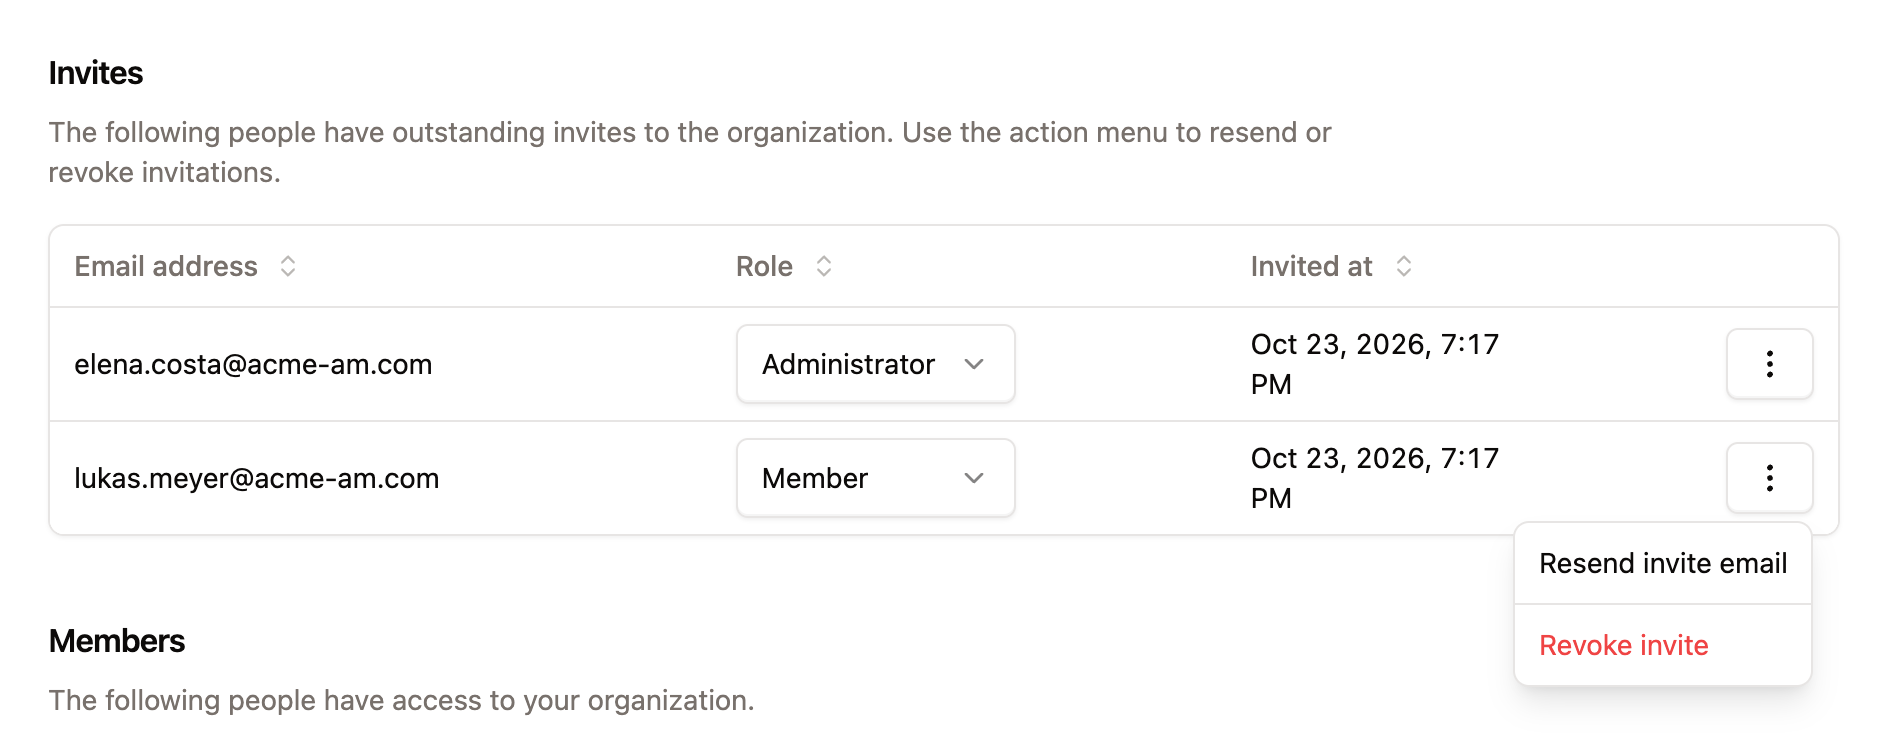Open action menu for lukas.meyer@acme-am.com
Viewport: 1886px width, 734px height.
(1769, 478)
